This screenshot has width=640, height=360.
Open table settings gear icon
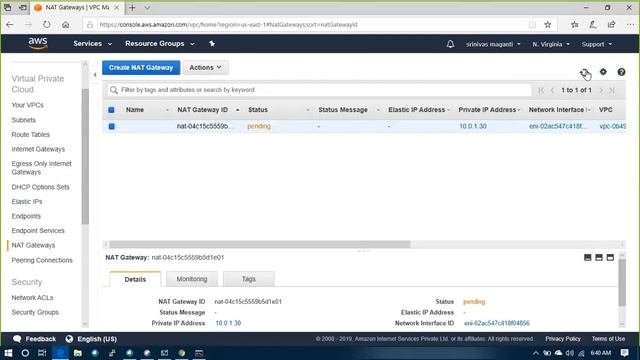pyautogui.click(x=603, y=72)
